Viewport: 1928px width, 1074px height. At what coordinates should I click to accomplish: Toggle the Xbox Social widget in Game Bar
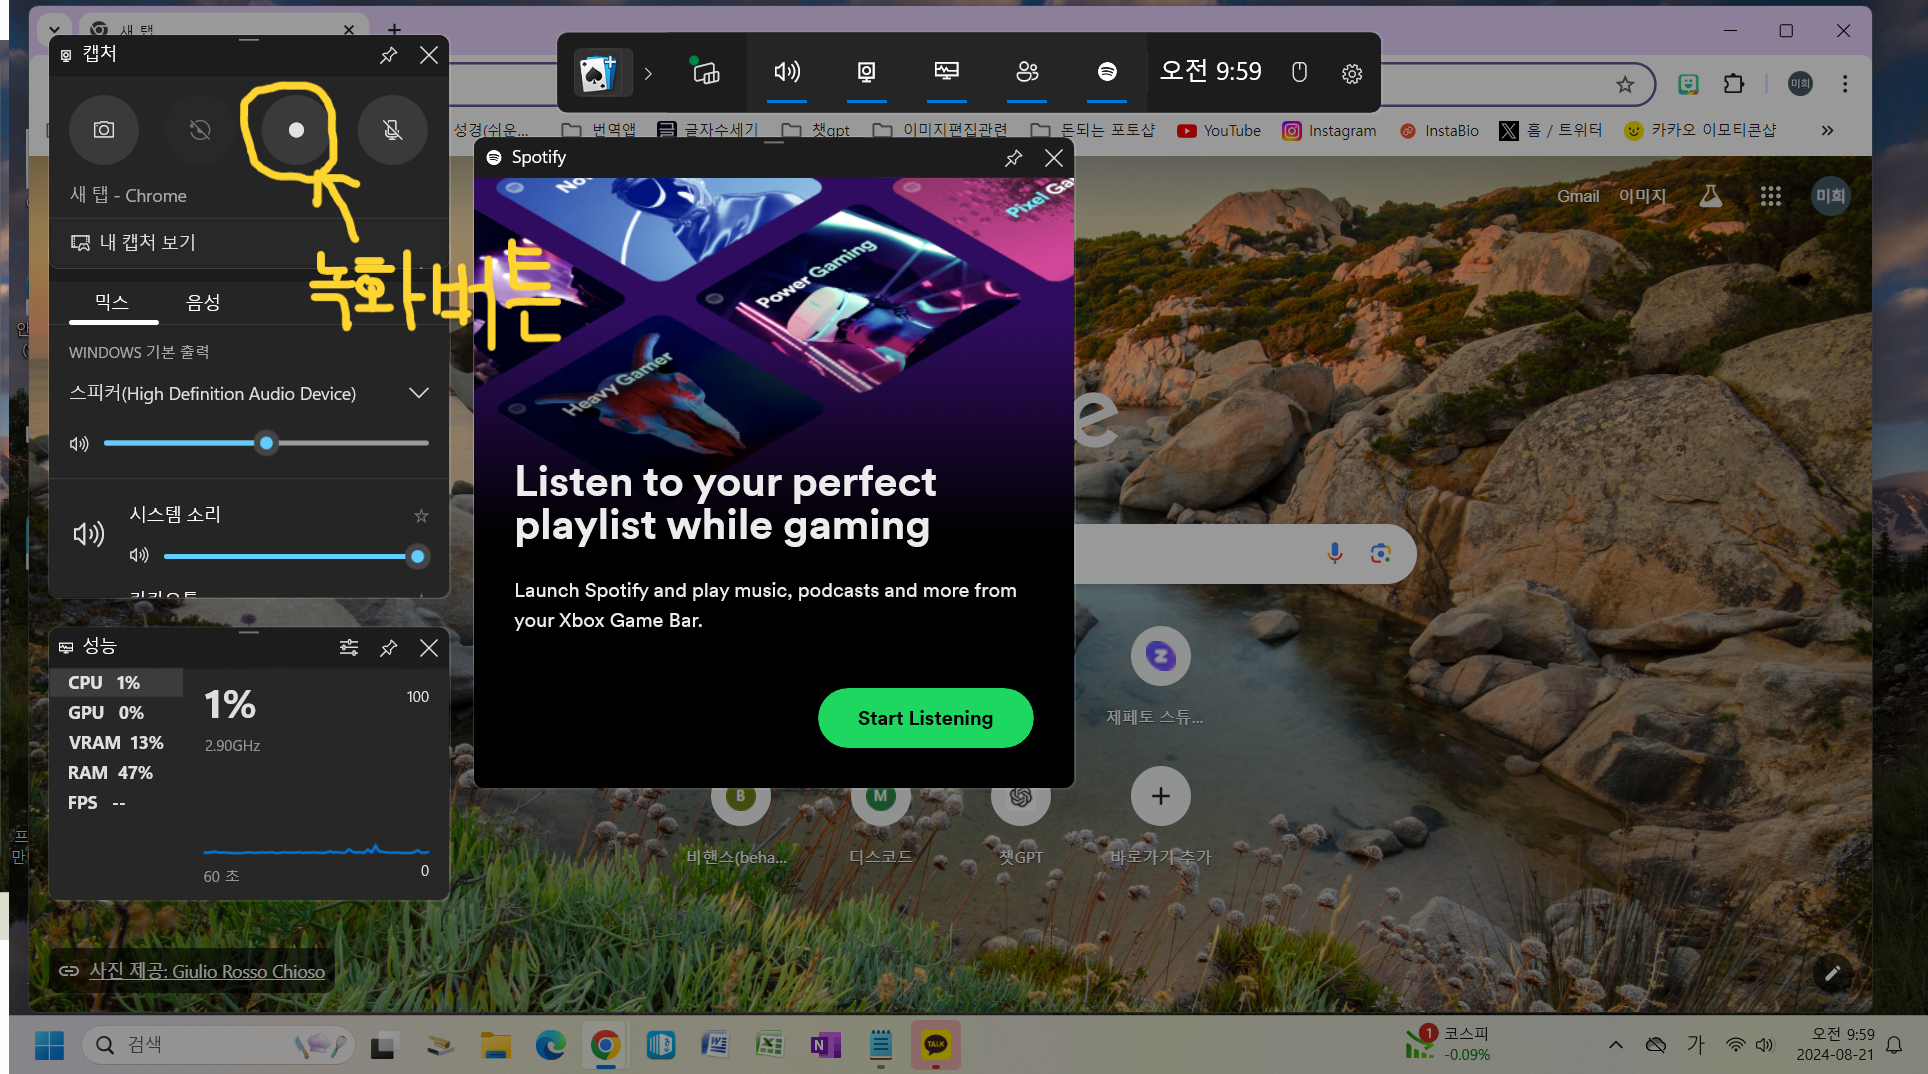[1027, 72]
